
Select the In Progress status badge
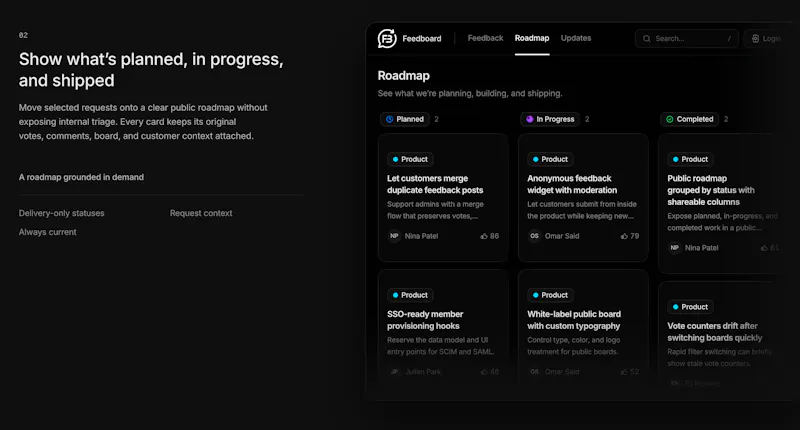coord(550,119)
